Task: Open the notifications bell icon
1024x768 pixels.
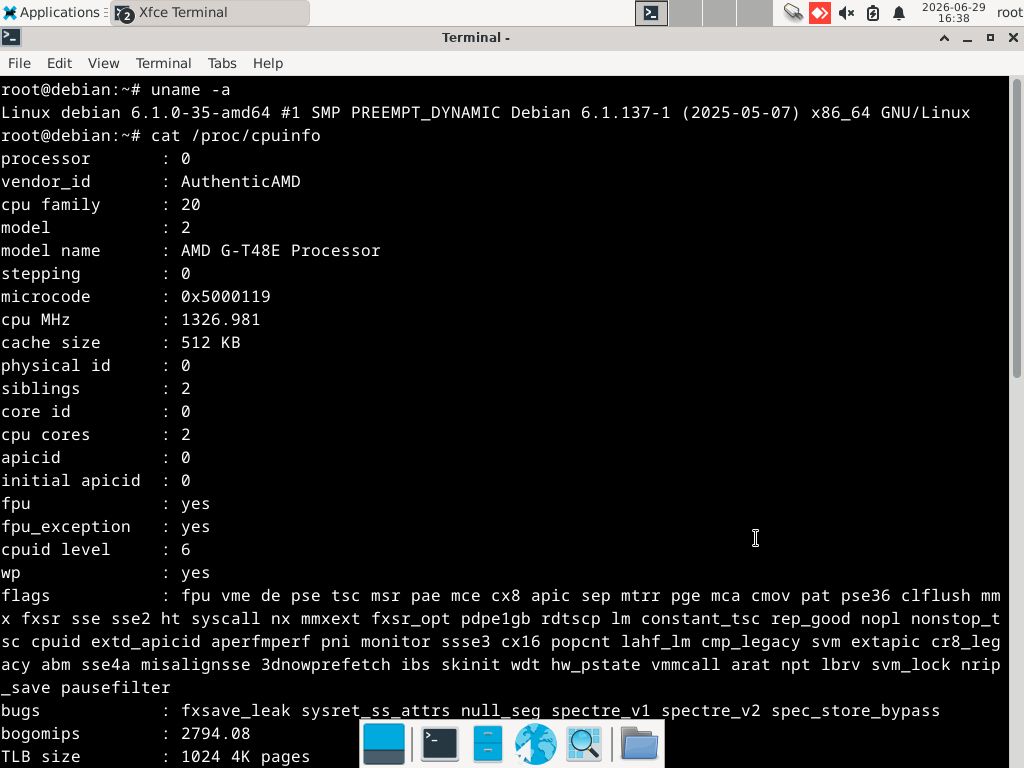Action: (899, 13)
